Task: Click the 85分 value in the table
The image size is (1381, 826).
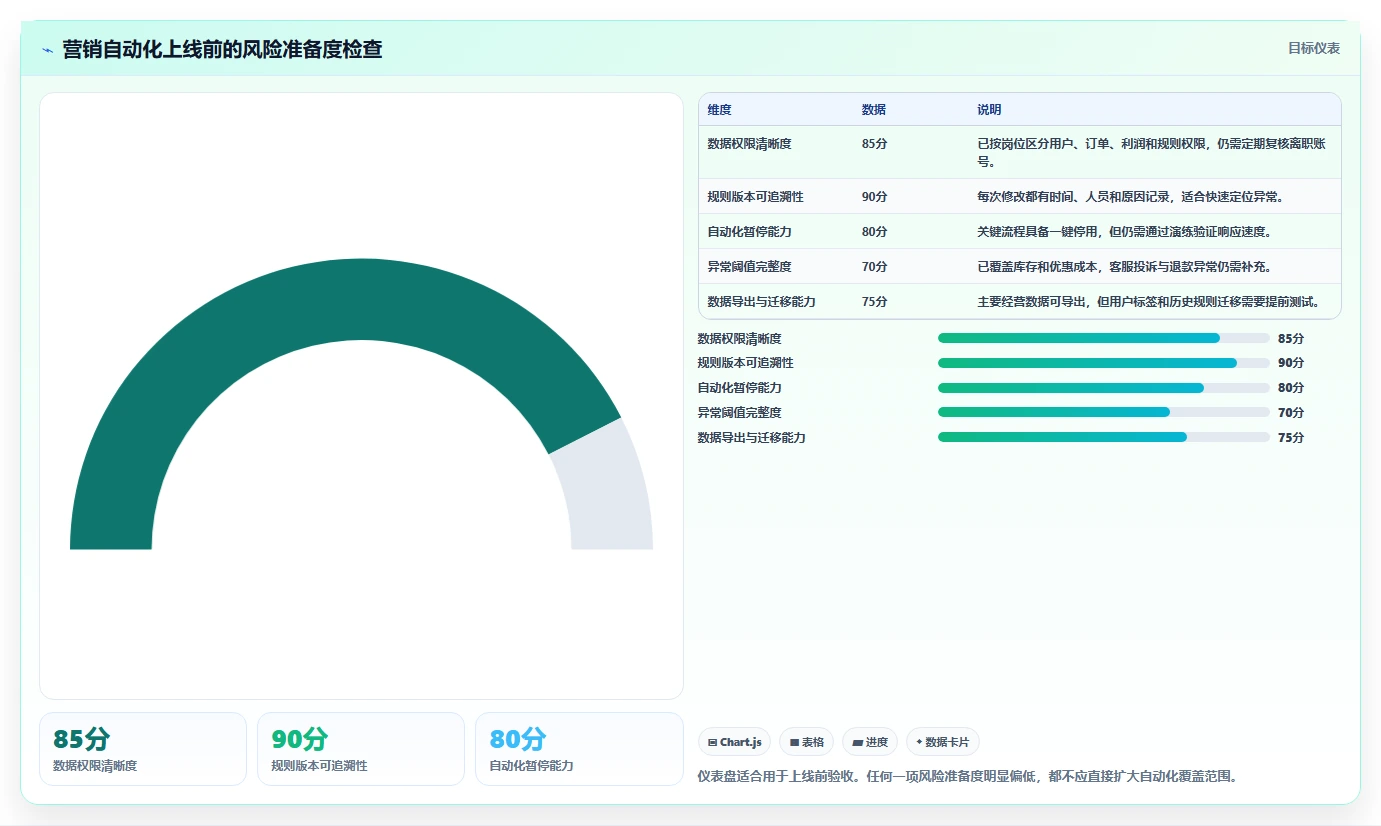Action: [x=874, y=144]
